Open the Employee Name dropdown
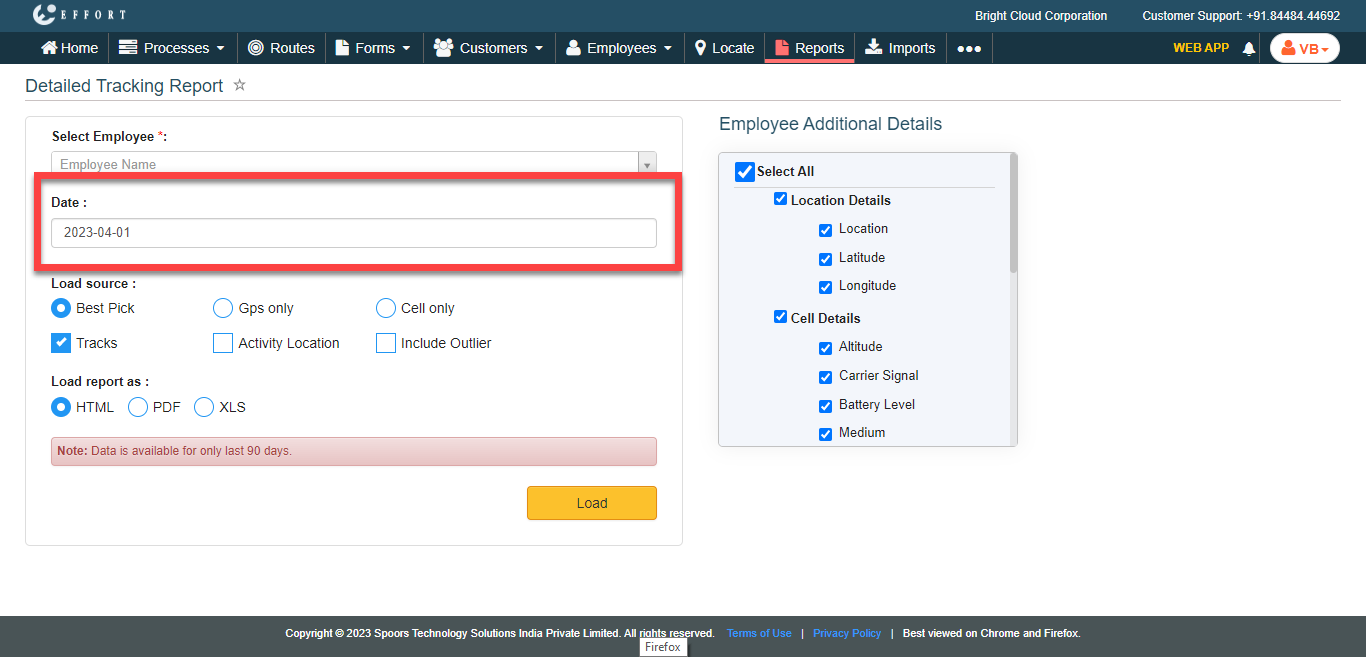The height and width of the screenshot is (657, 1366). 353,164
